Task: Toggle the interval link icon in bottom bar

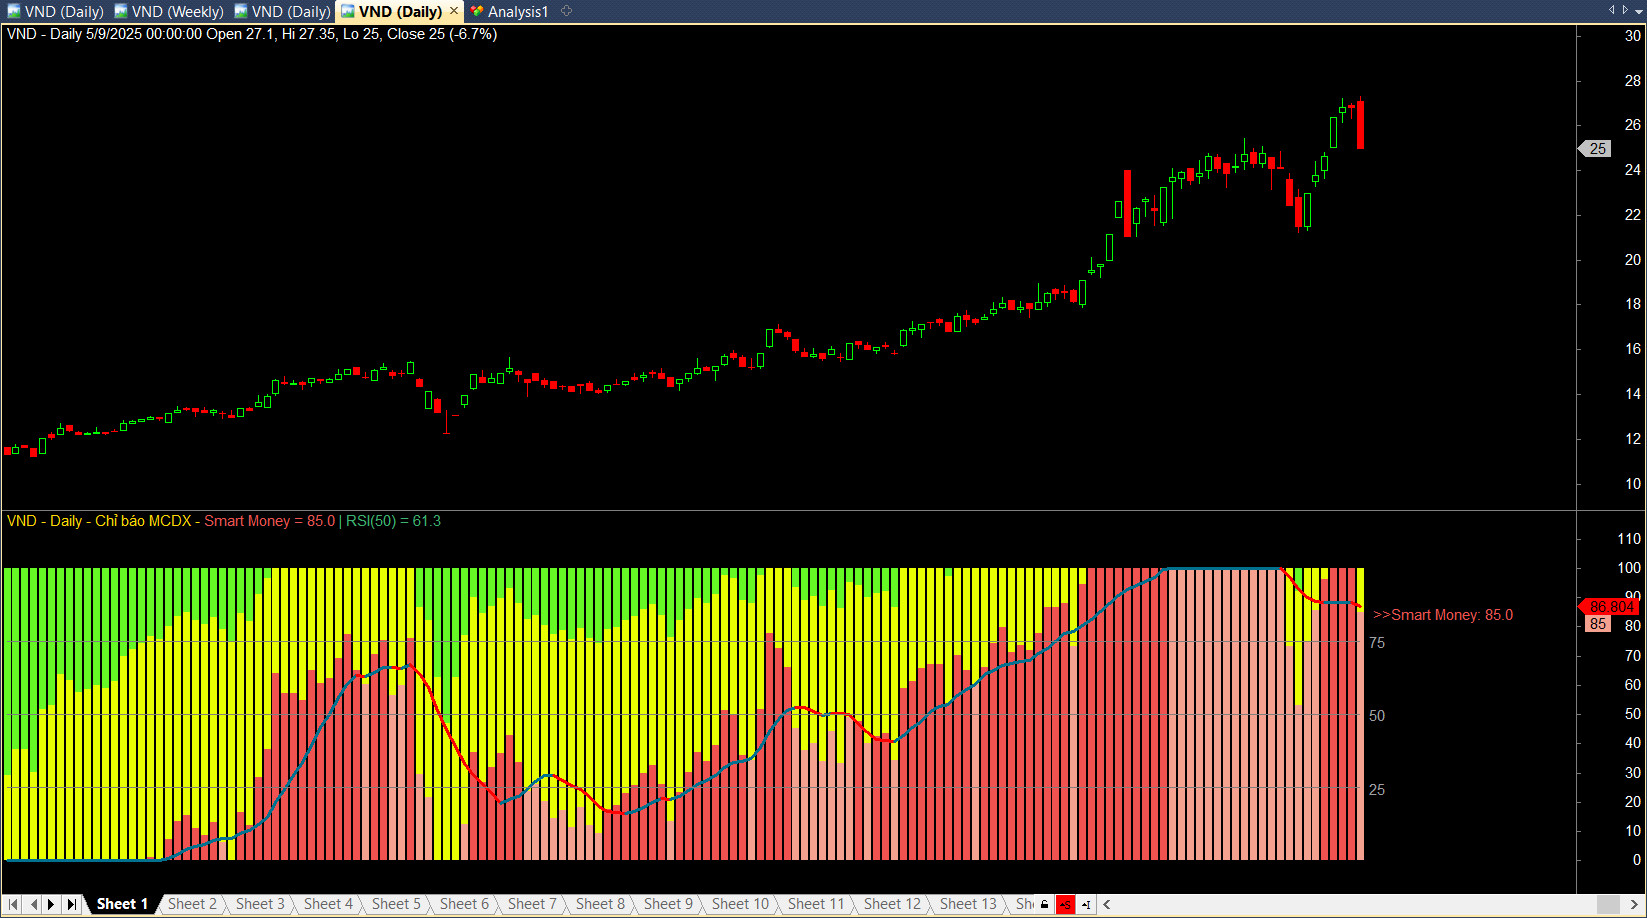Action: 1086,905
